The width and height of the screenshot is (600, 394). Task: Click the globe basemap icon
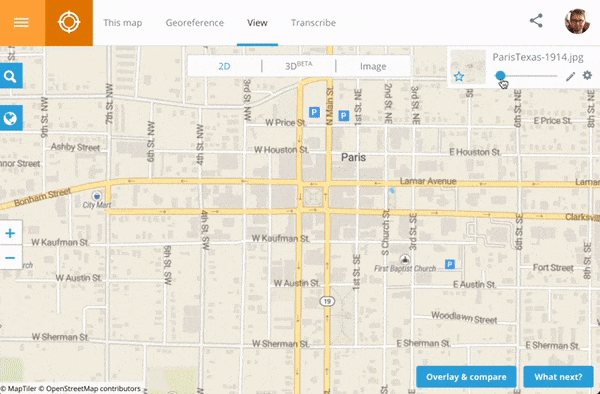(x=10, y=118)
